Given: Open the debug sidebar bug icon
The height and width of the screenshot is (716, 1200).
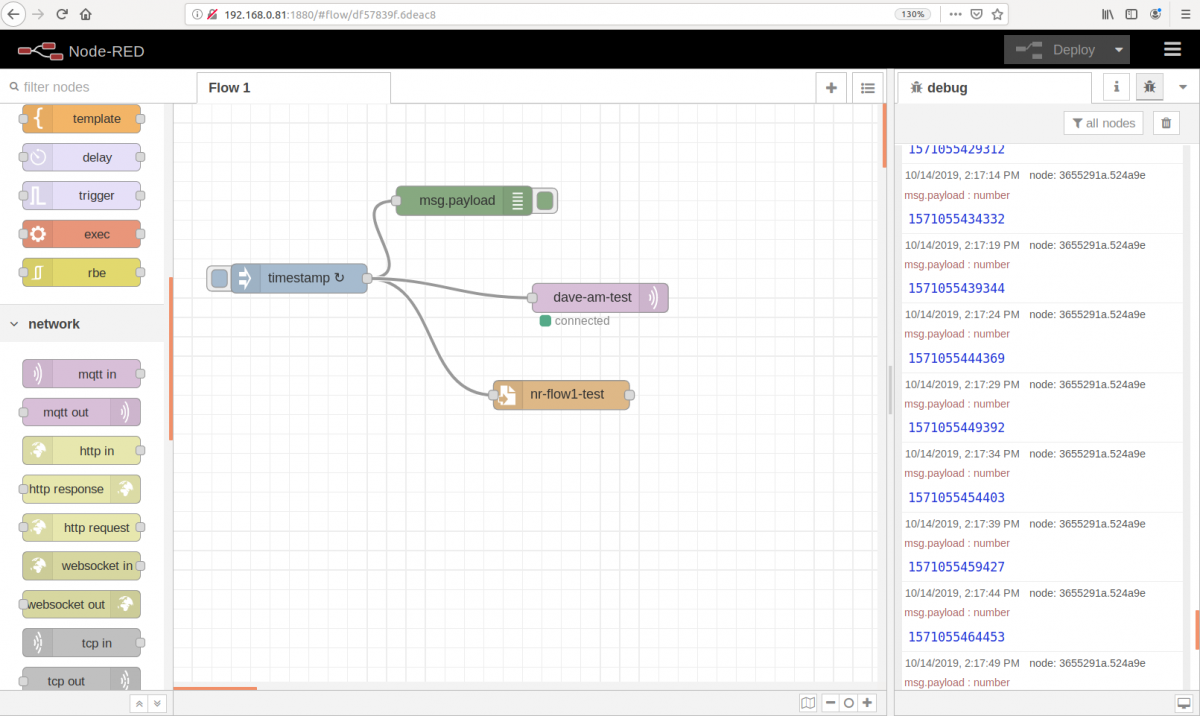Looking at the screenshot, I should pos(1148,87).
